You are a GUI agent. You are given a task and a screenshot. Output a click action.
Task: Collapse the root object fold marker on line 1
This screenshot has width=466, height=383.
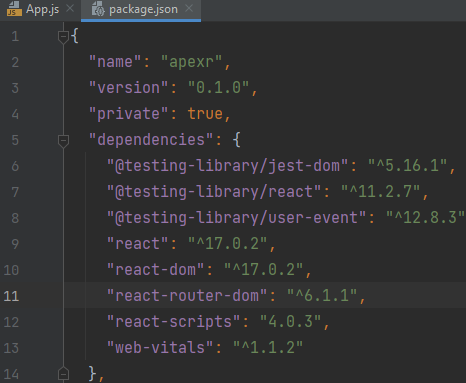point(63,37)
